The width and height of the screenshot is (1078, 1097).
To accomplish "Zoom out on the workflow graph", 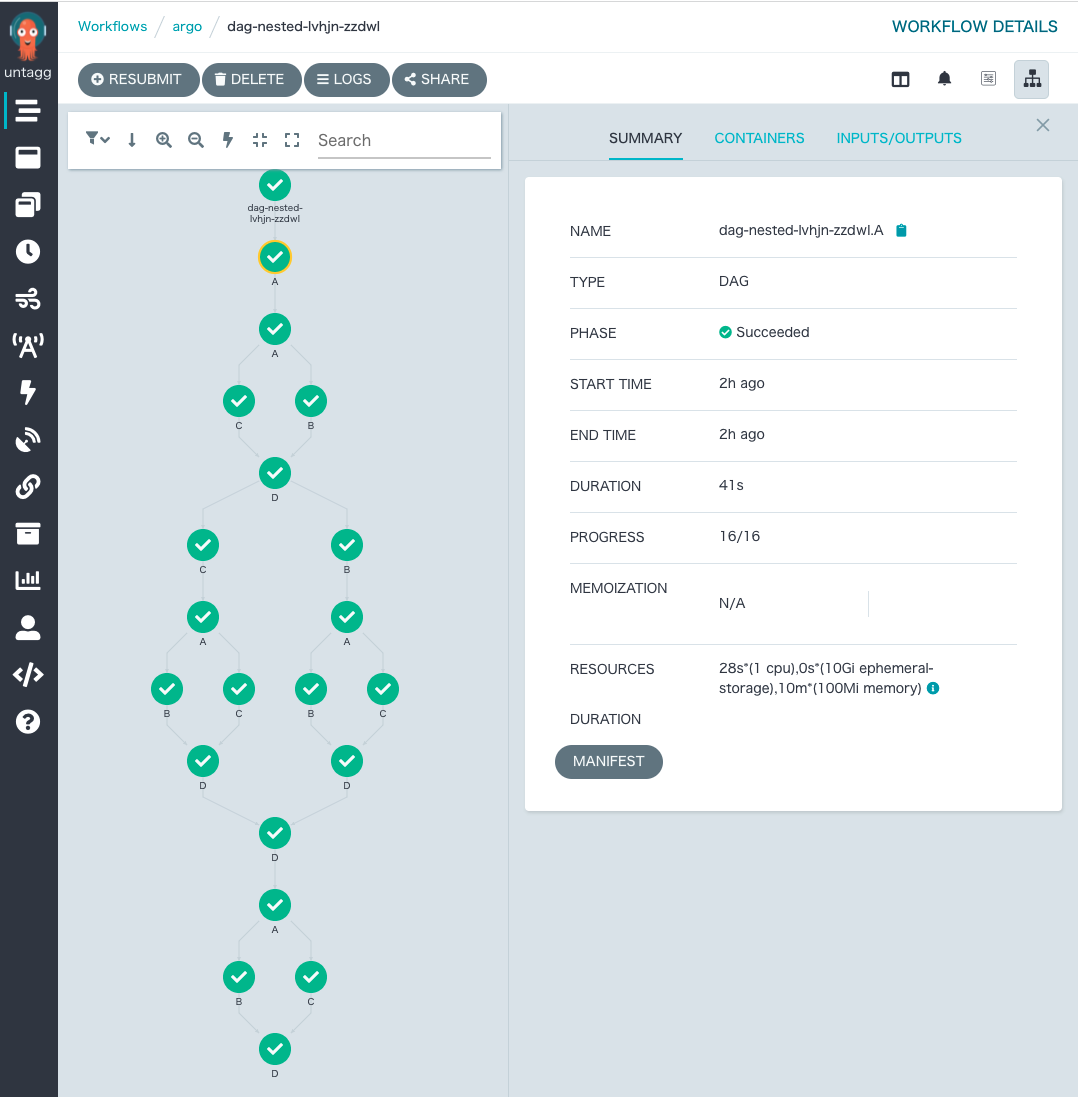I will 196,140.
